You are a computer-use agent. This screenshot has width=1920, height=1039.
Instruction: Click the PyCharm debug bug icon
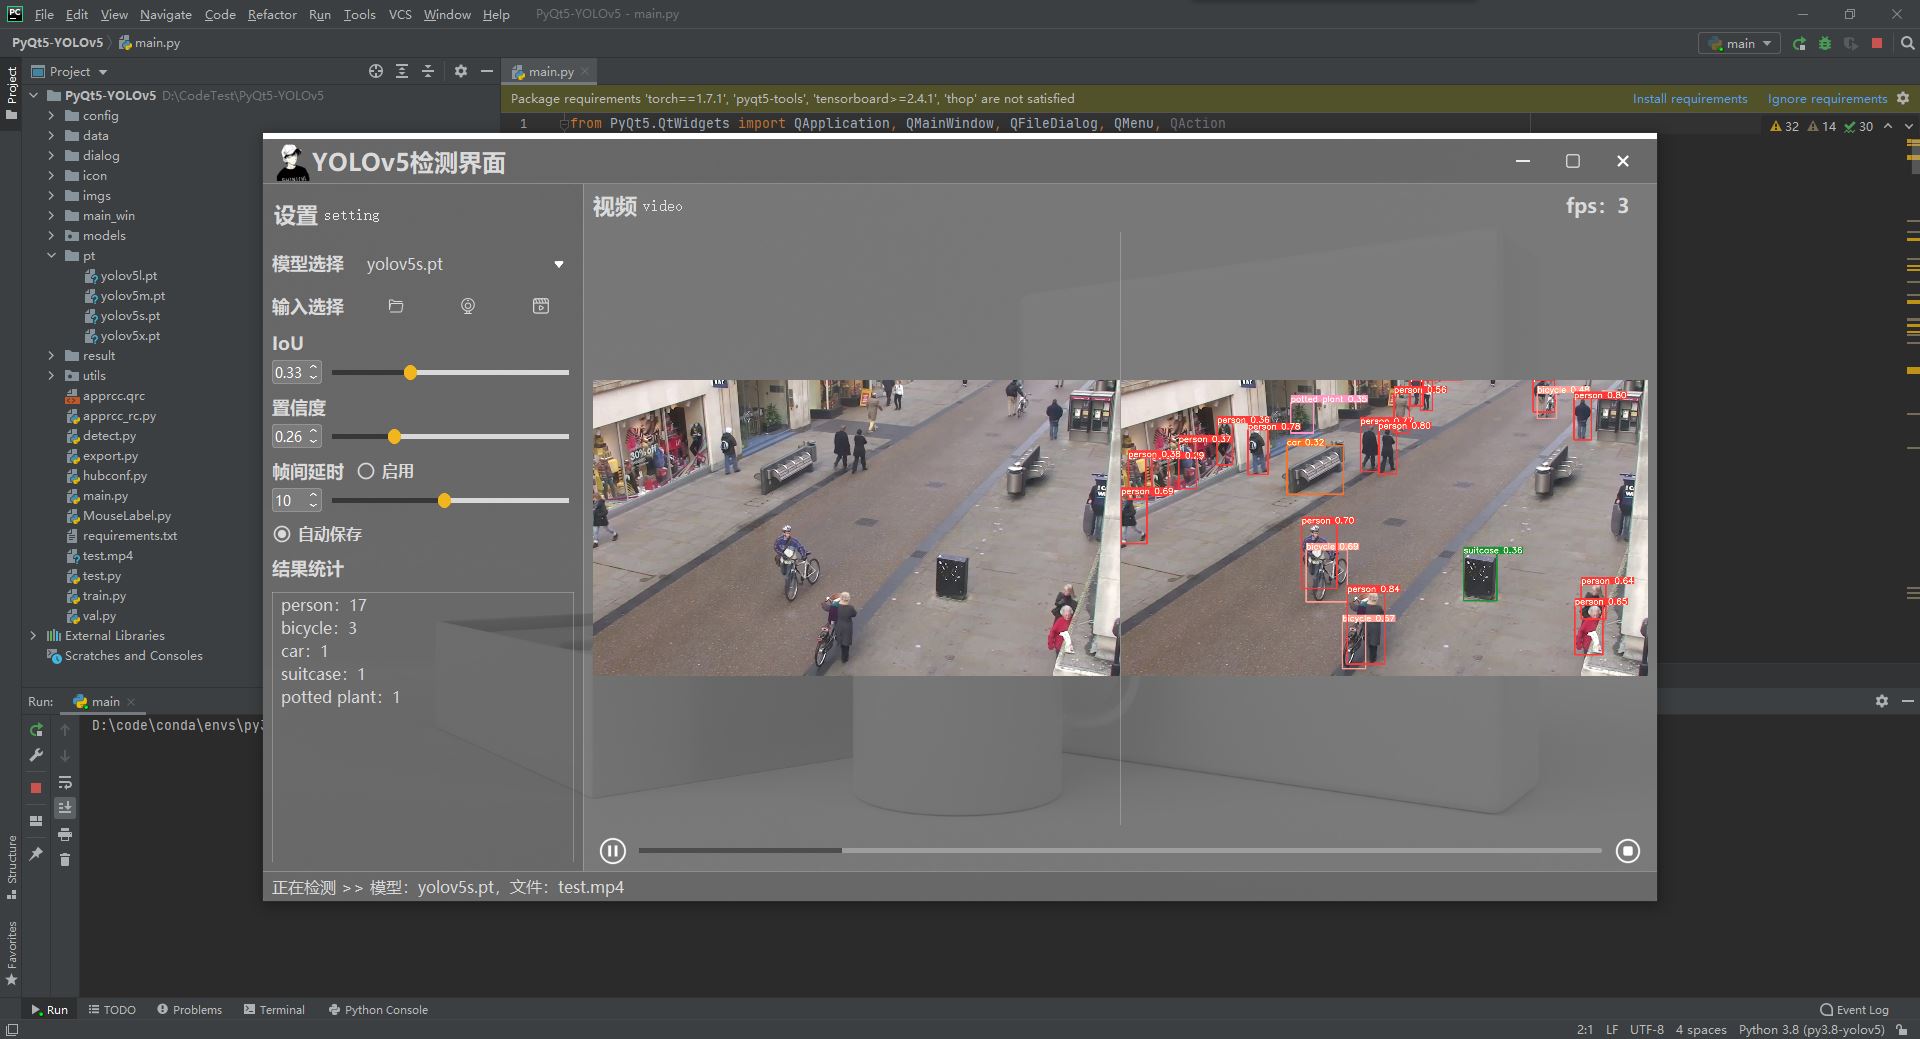click(x=1825, y=43)
